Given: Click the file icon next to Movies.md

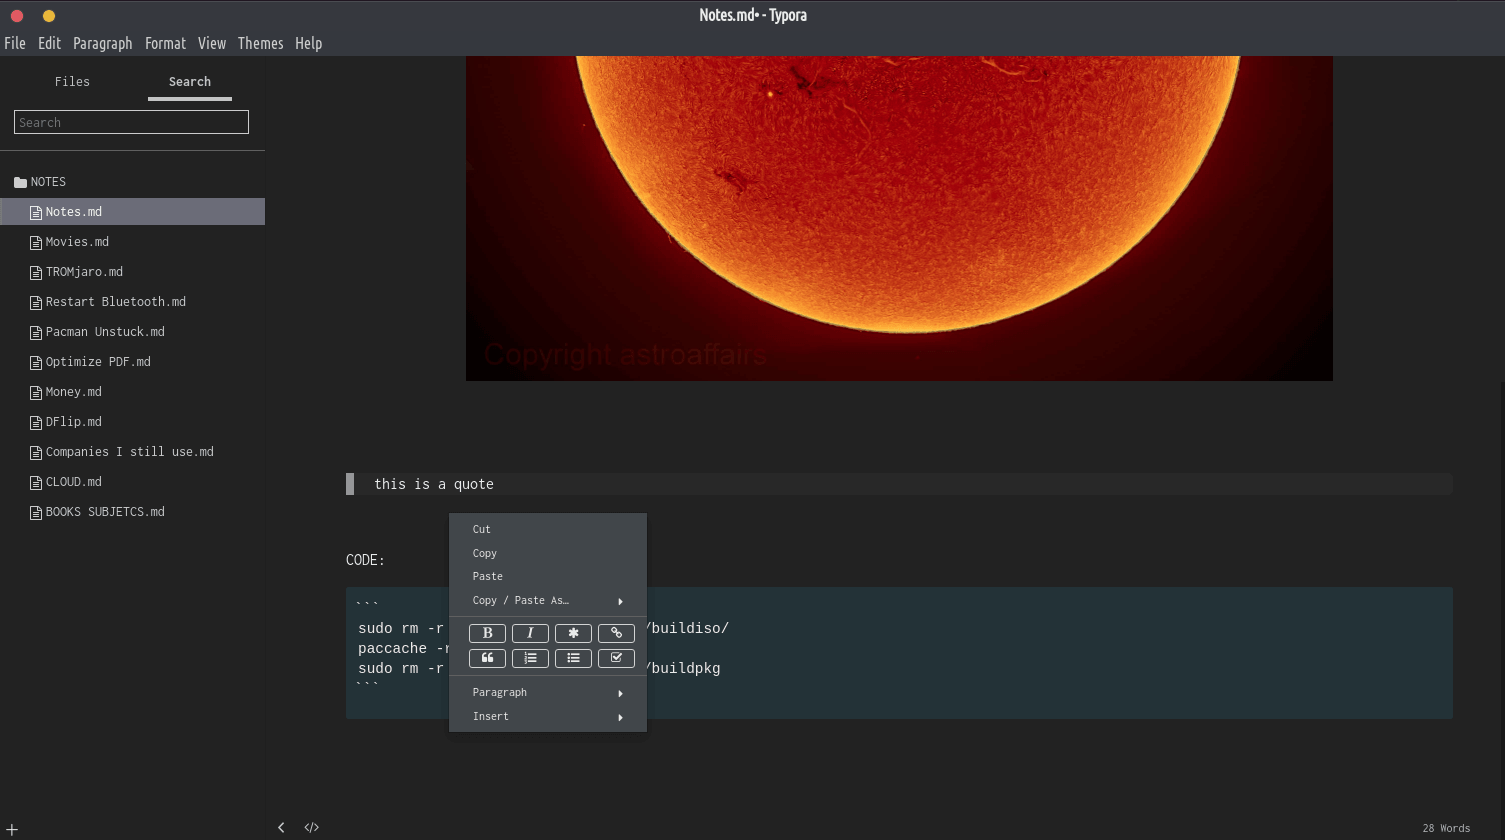Looking at the screenshot, I should click(x=36, y=242).
